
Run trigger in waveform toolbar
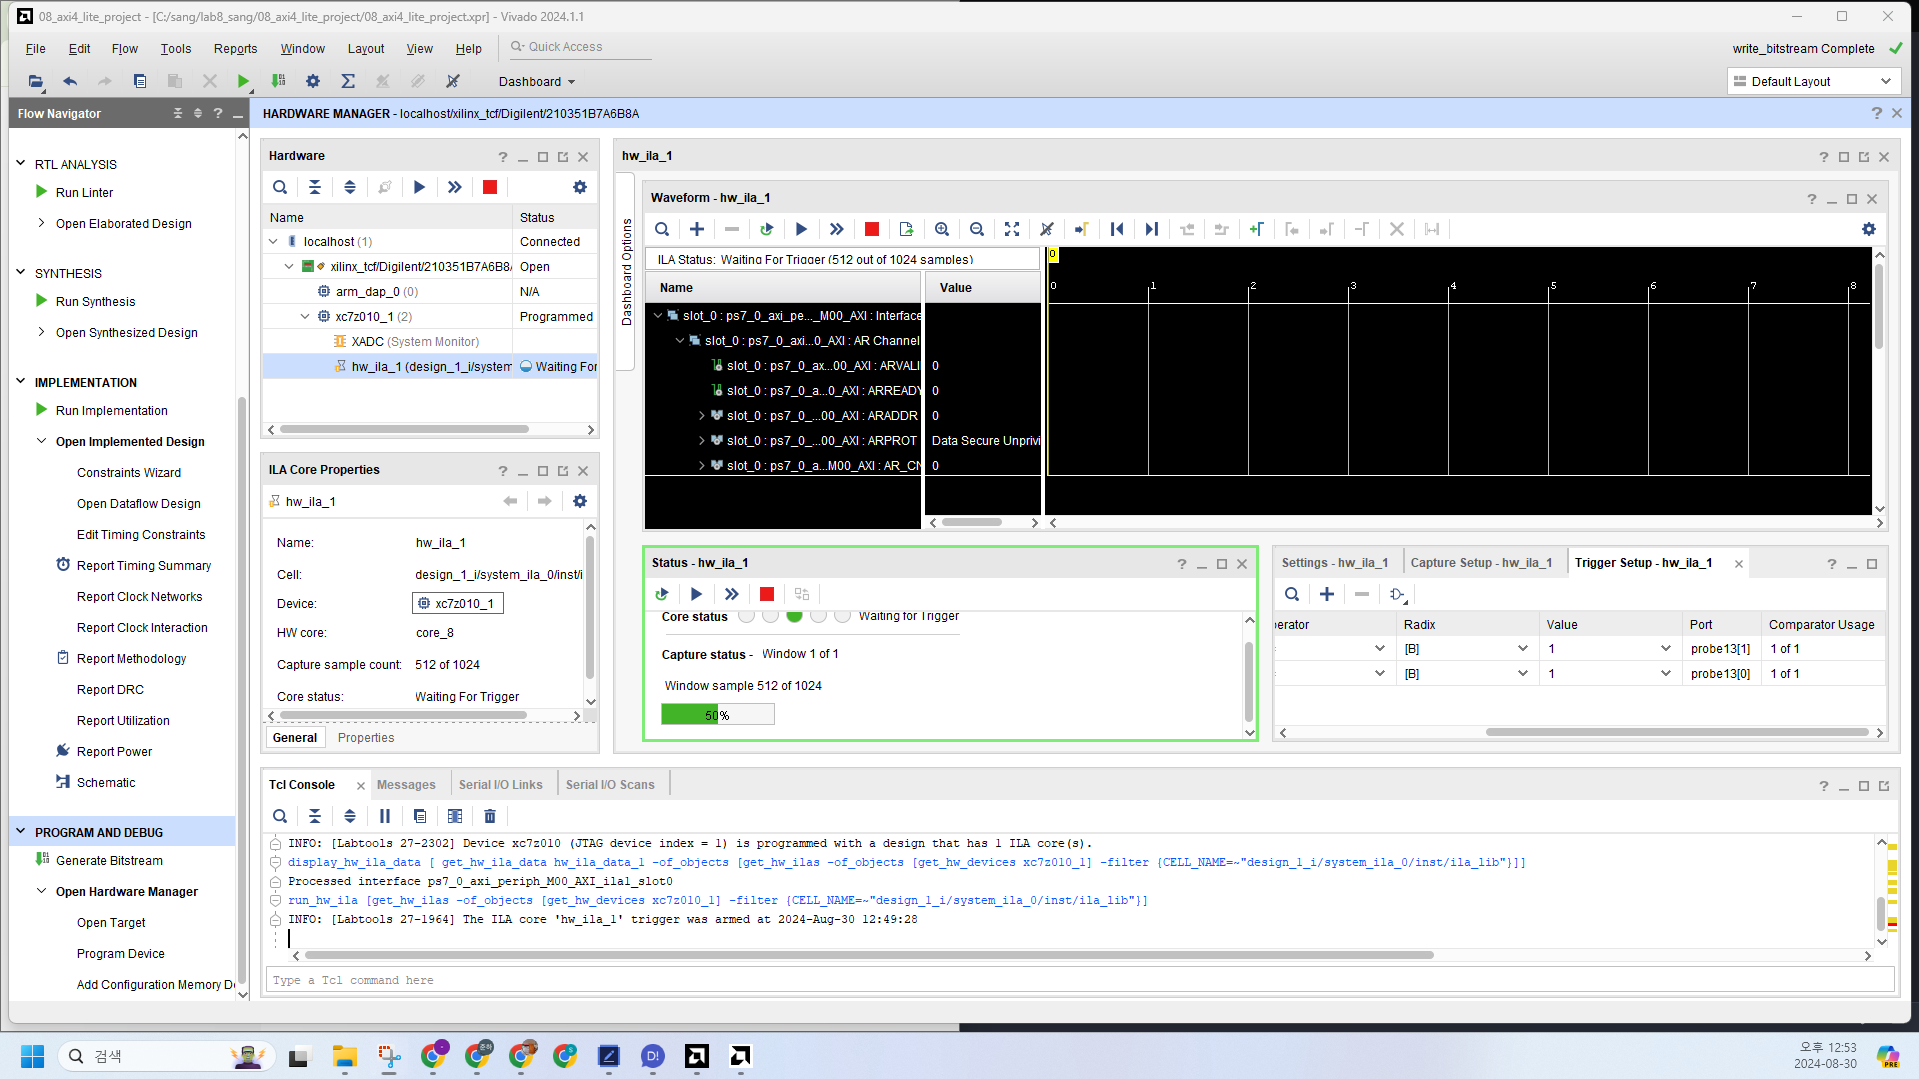[801, 229]
